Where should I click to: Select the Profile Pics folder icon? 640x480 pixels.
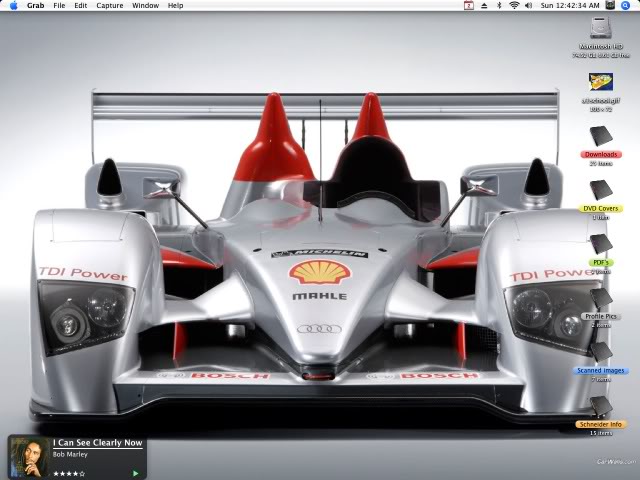601,298
